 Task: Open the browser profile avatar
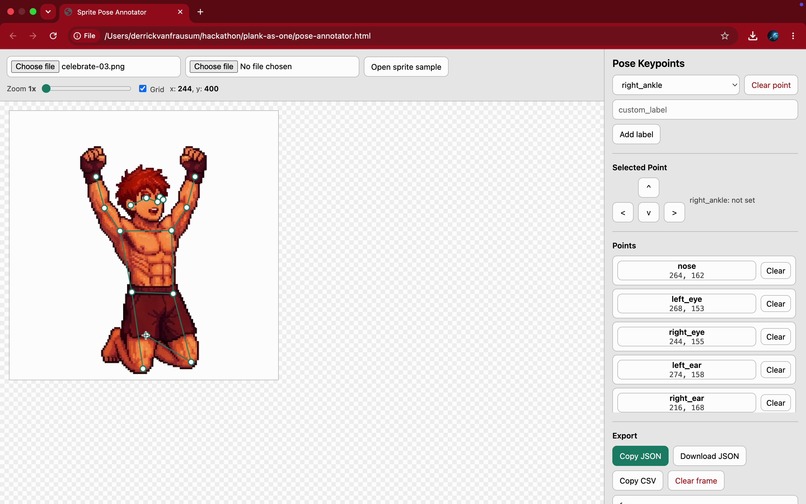click(x=773, y=36)
